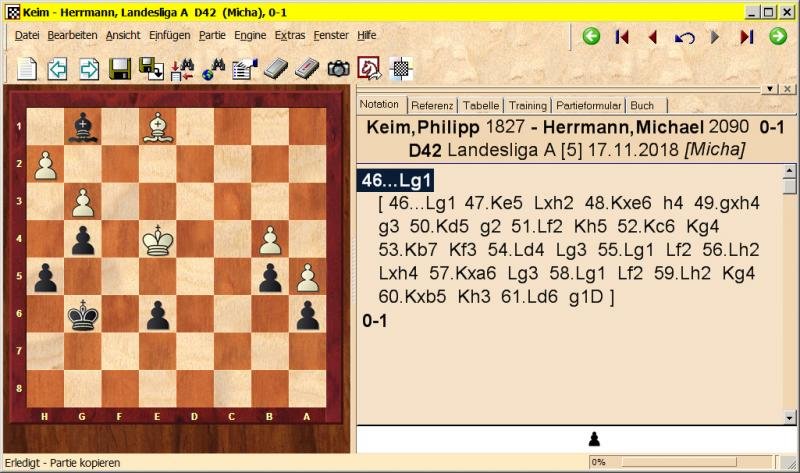This screenshot has height=473, width=800.
Task: Click the blue undo arrow
Action: pos(684,37)
